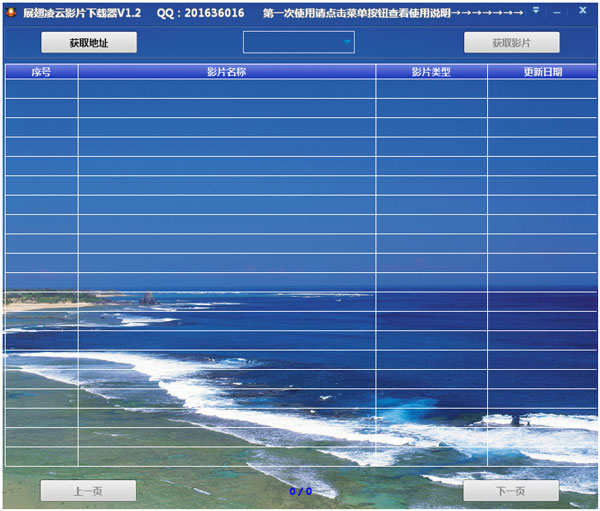Image resolution: width=600 pixels, height=511 pixels.
Task: Click the 0 / 0 page counter
Action: (300, 491)
